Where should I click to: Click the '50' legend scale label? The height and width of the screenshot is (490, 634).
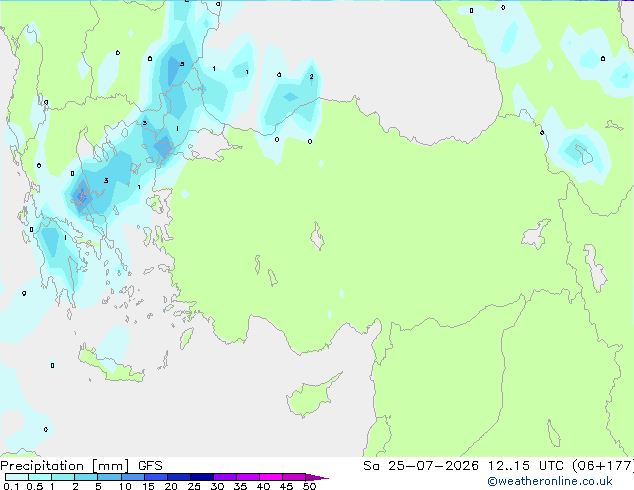click(x=309, y=486)
